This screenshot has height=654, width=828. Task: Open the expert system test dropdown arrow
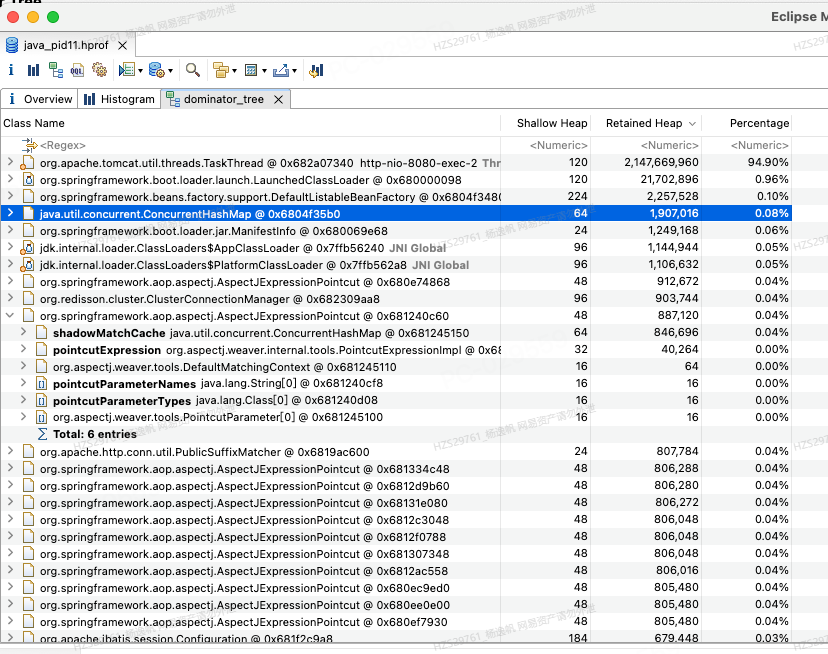[140, 71]
